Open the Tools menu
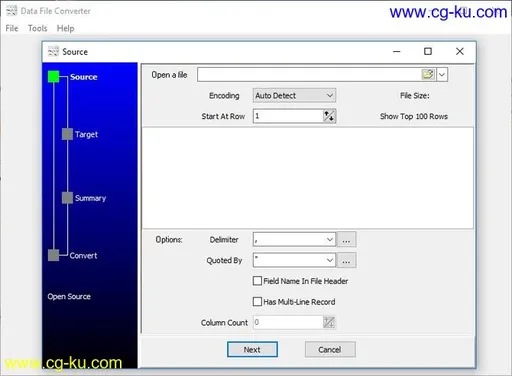This screenshot has height=376, width=512. 37,28
